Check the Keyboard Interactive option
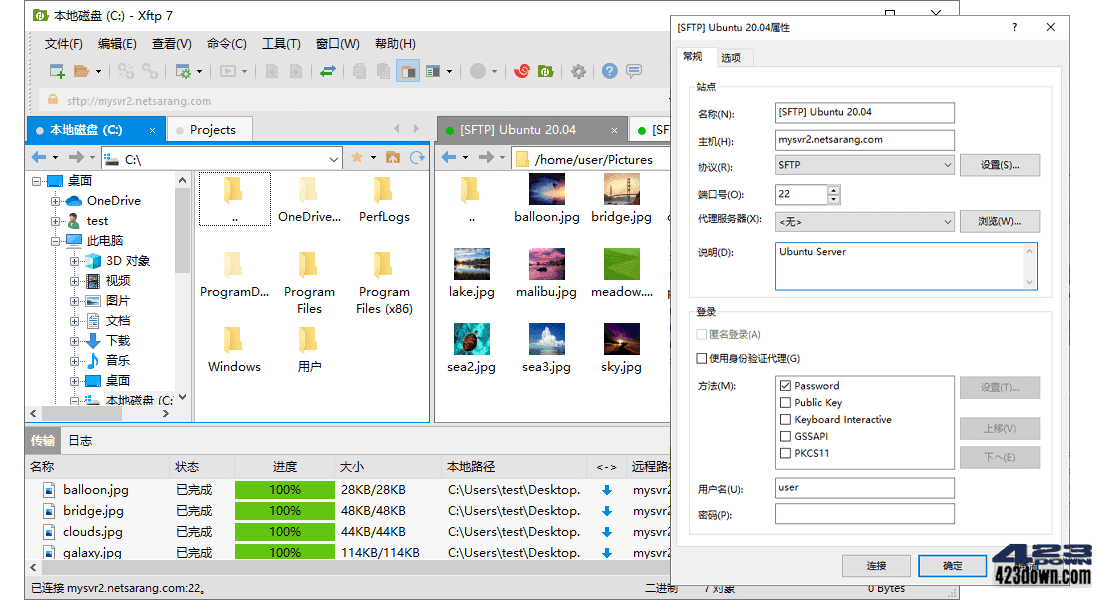Image resolution: width=1100 pixels, height=600 pixels. tap(783, 419)
